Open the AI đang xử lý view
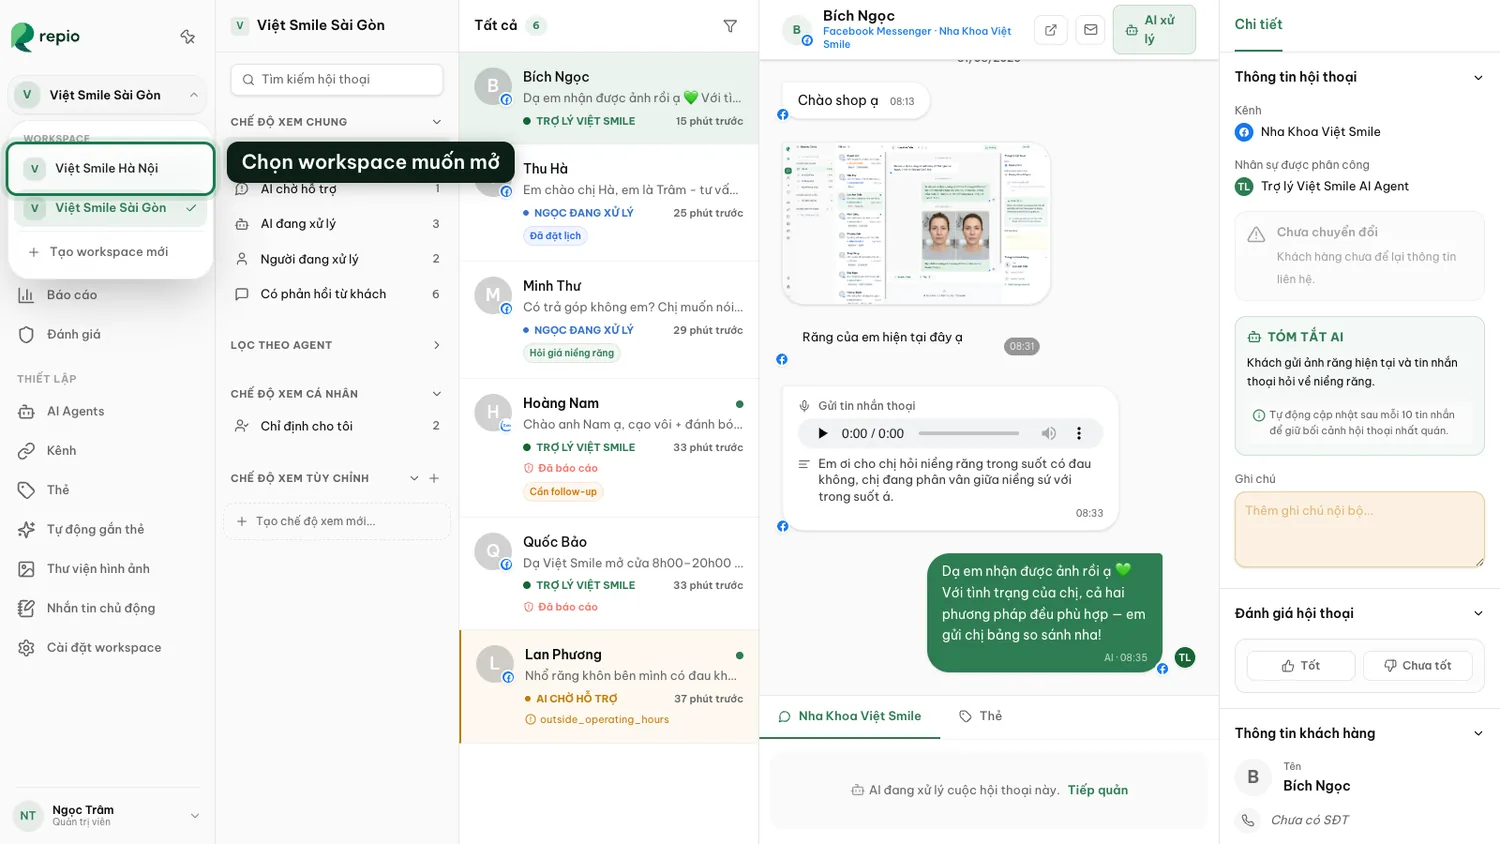1500x844 pixels. pyautogui.click(x=337, y=224)
